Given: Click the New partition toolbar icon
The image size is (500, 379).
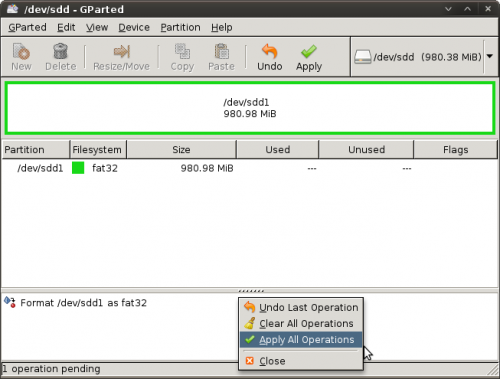Looking at the screenshot, I should (x=21, y=51).
